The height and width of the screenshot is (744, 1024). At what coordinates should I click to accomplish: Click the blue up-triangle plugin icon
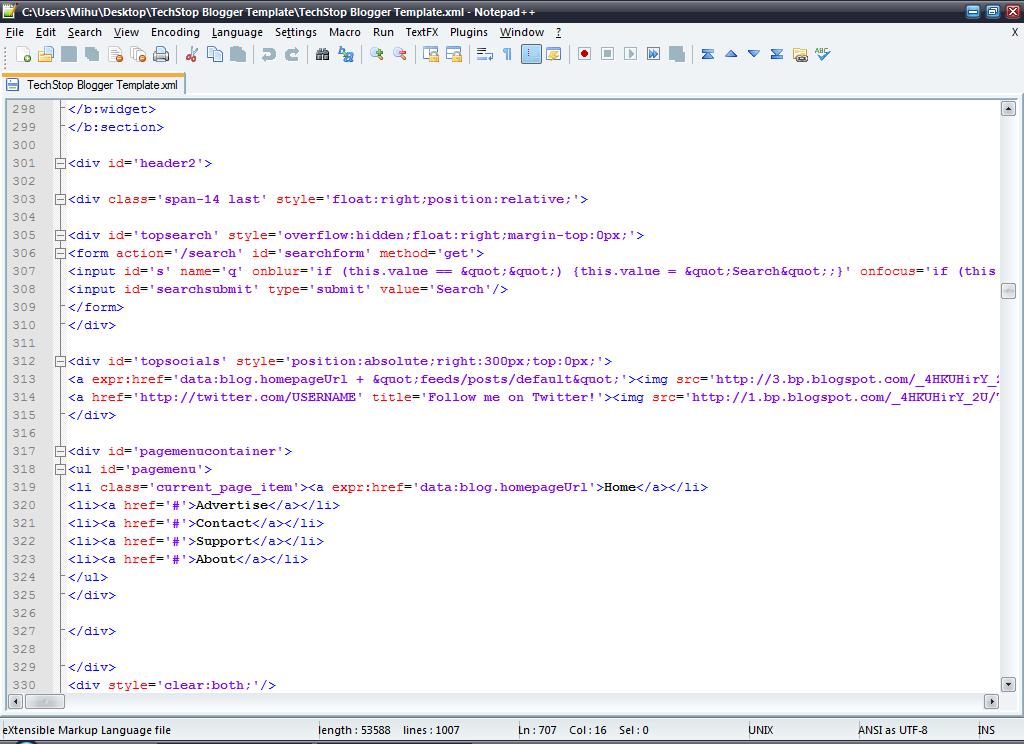731,55
